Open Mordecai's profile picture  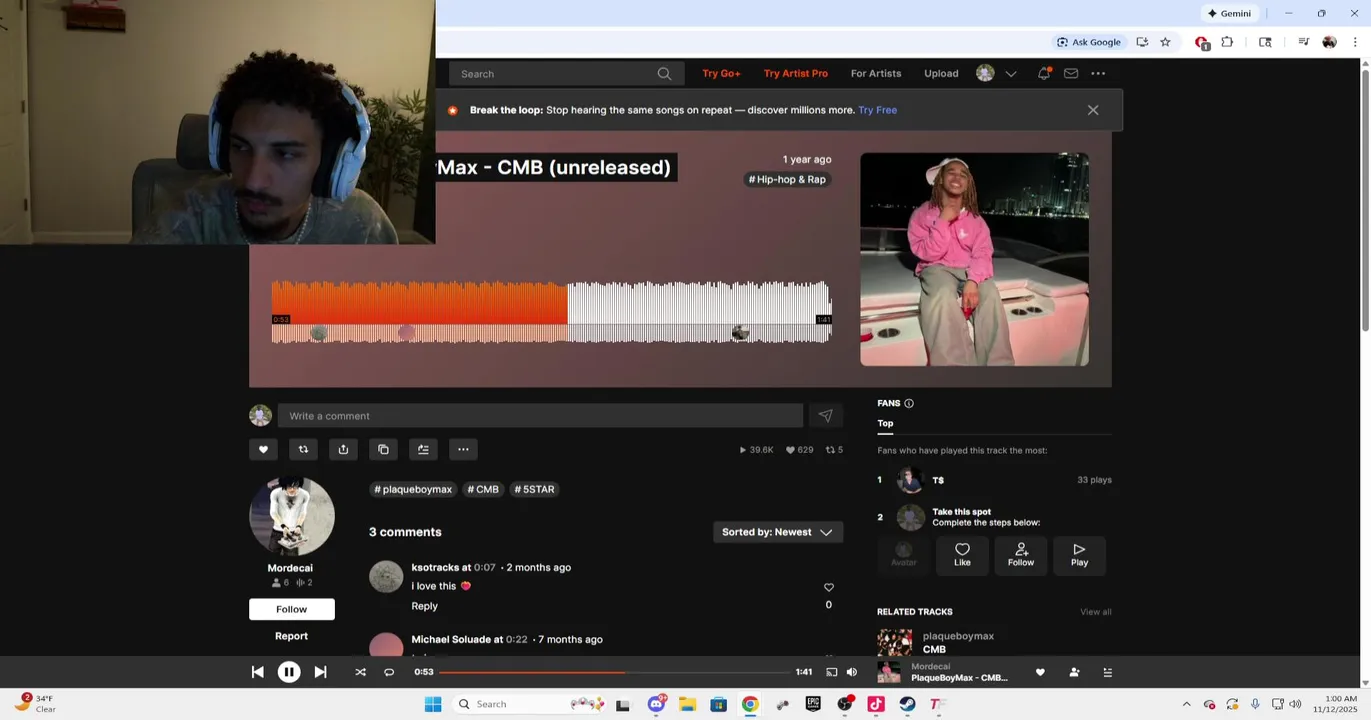click(292, 516)
